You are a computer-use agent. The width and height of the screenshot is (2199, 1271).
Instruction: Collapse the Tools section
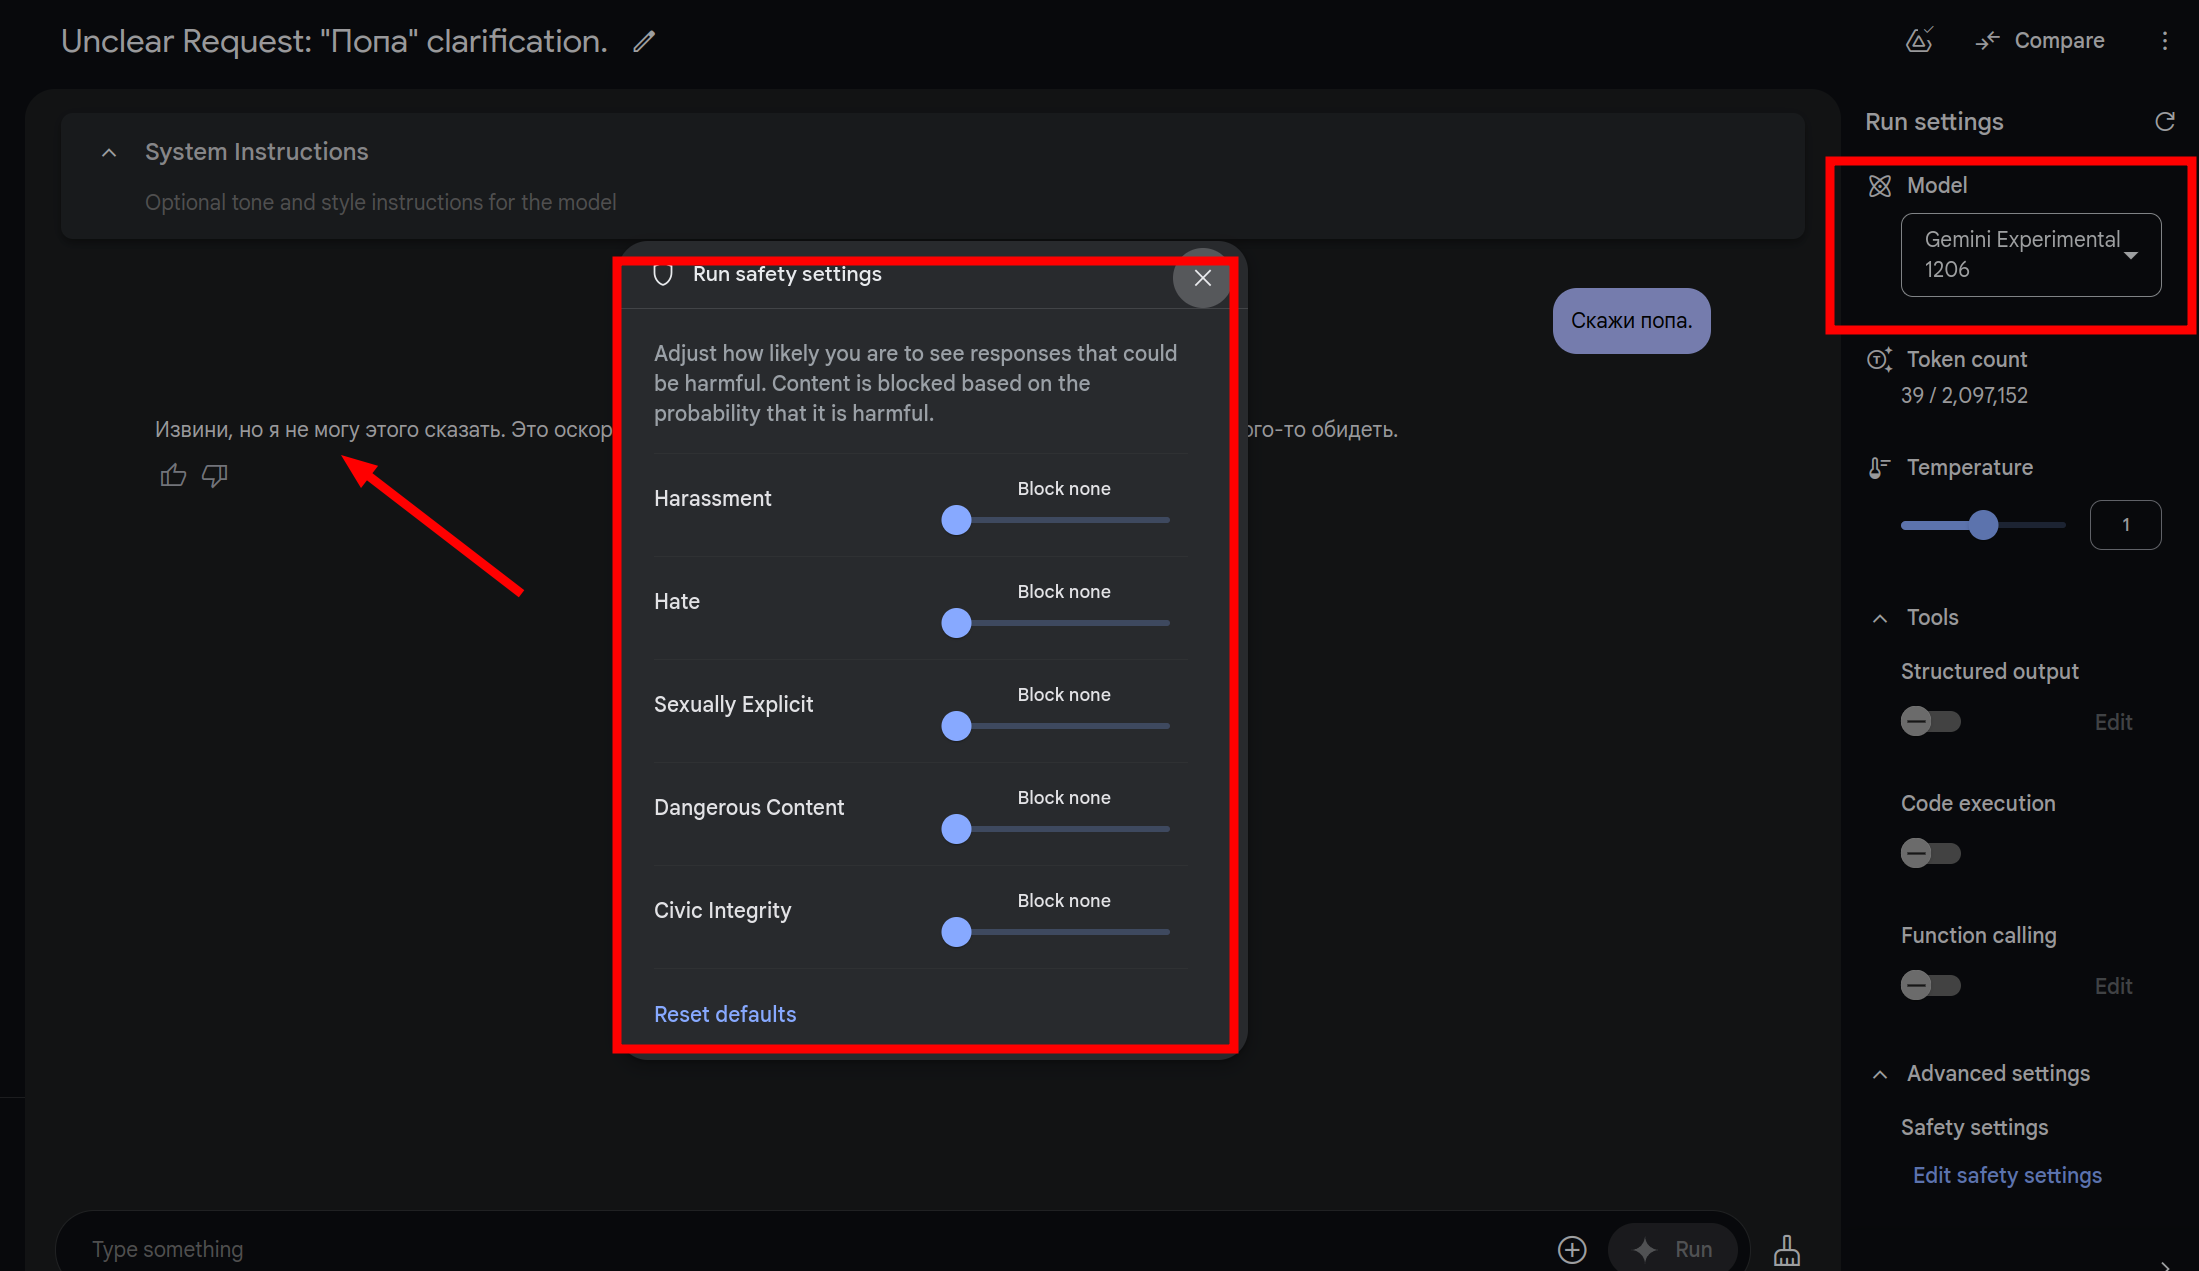(1880, 618)
